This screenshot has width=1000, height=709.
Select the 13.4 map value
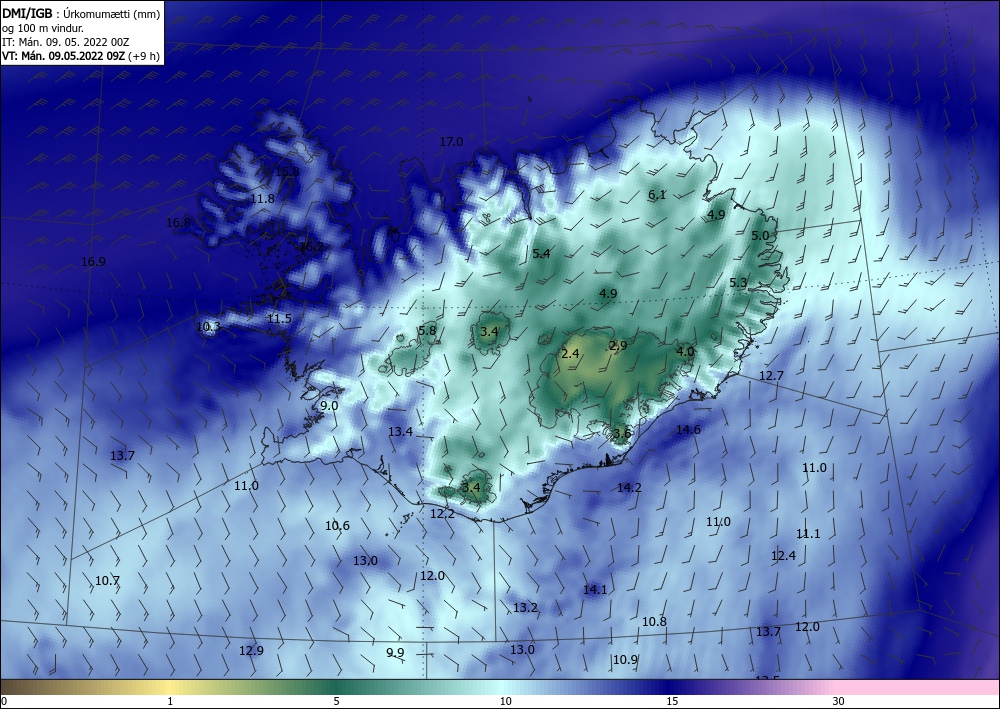pos(401,432)
